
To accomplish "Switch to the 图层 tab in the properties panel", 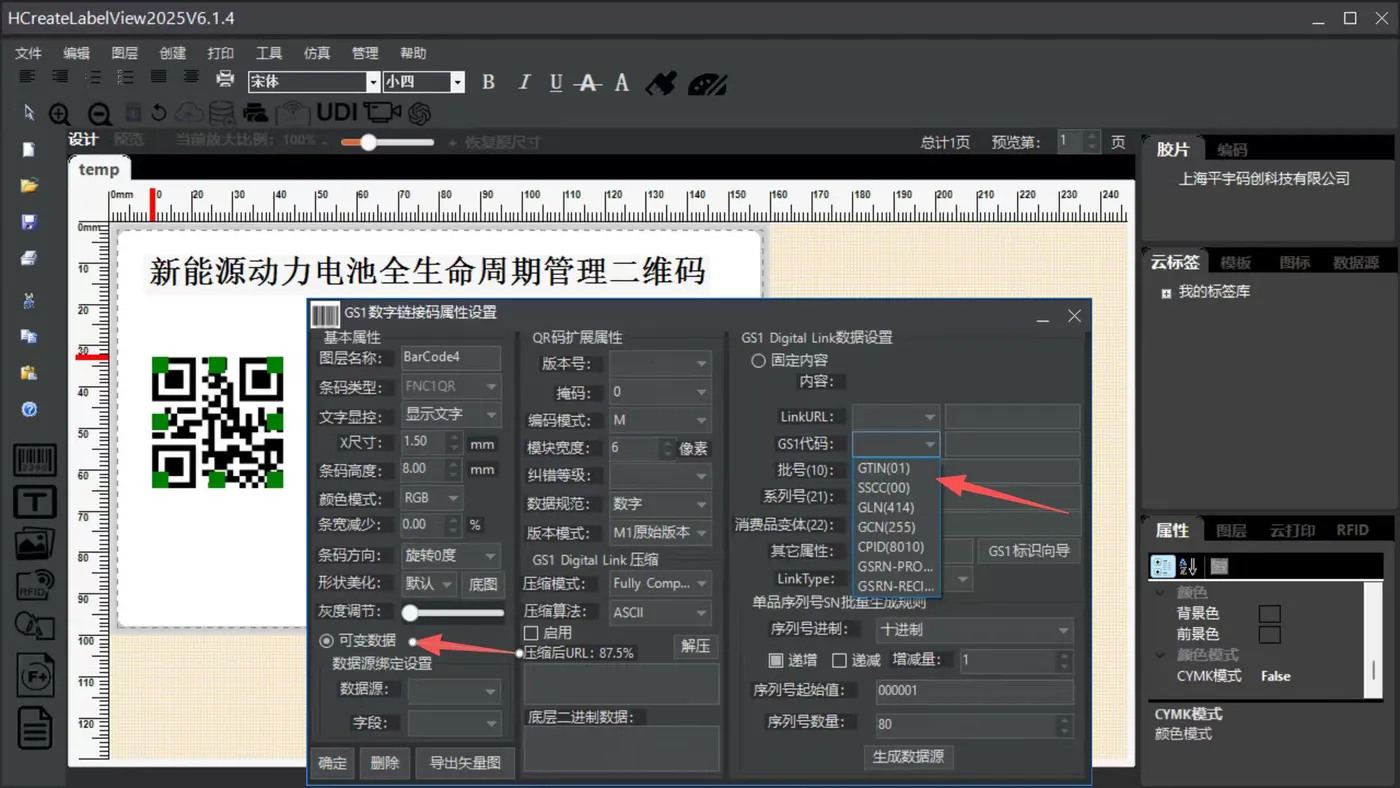I will point(1231,530).
